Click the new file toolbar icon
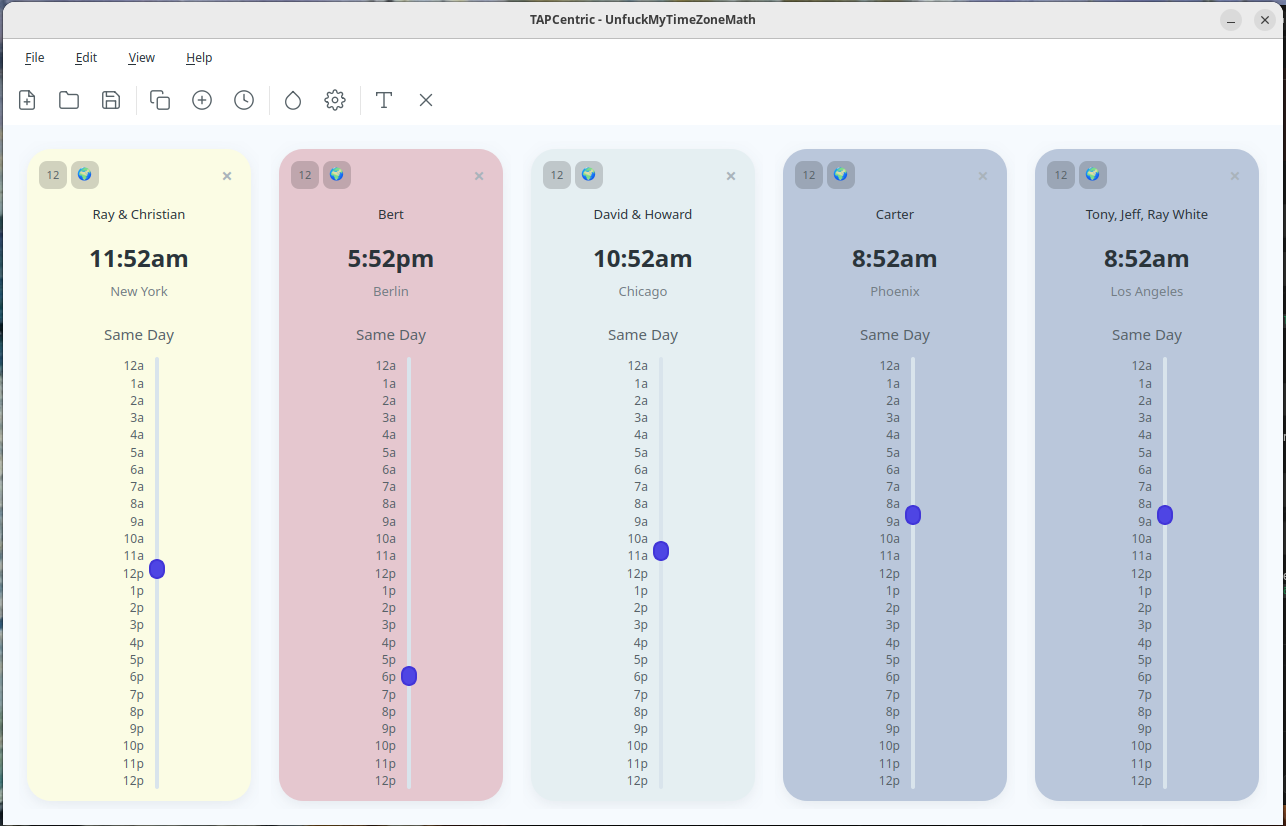The width and height of the screenshot is (1286, 826). tap(27, 100)
